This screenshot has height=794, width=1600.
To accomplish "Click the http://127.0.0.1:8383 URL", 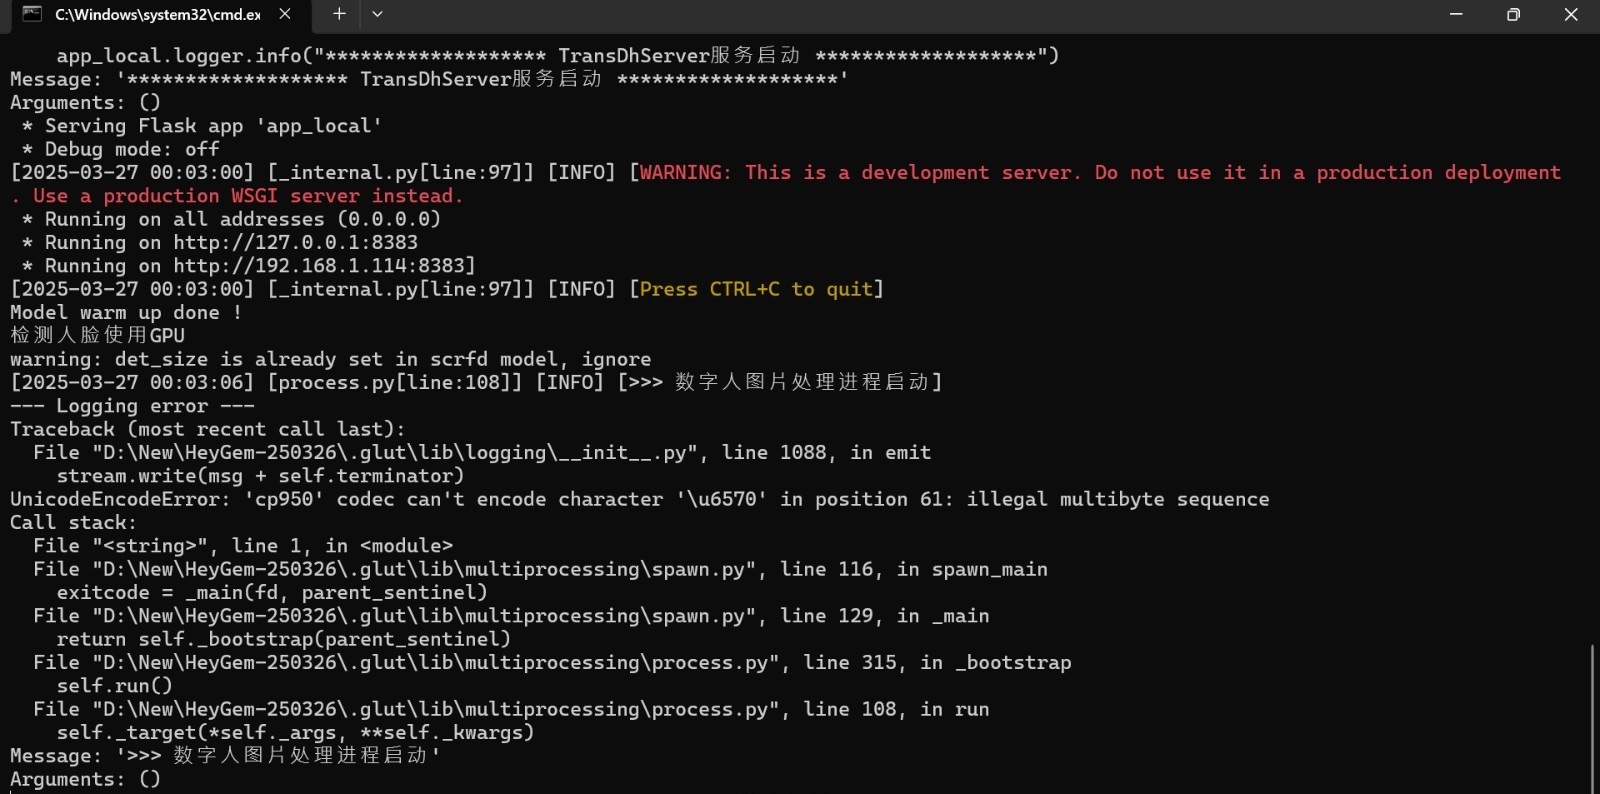I will tap(295, 242).
